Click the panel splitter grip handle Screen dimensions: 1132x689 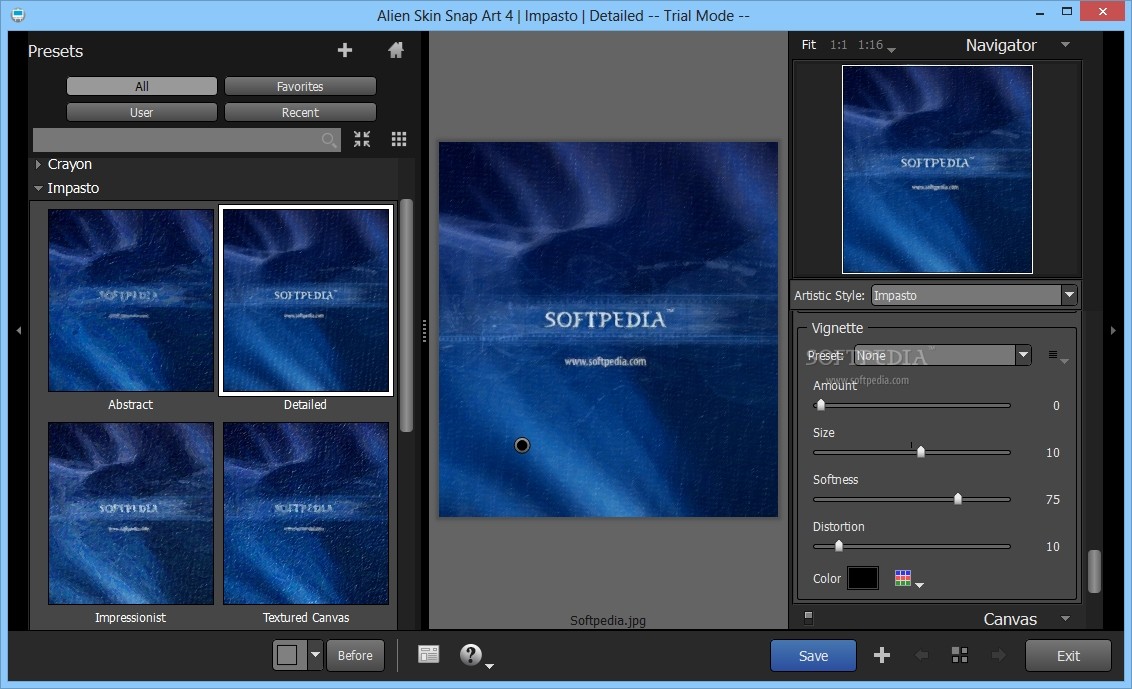pos(424,331)
